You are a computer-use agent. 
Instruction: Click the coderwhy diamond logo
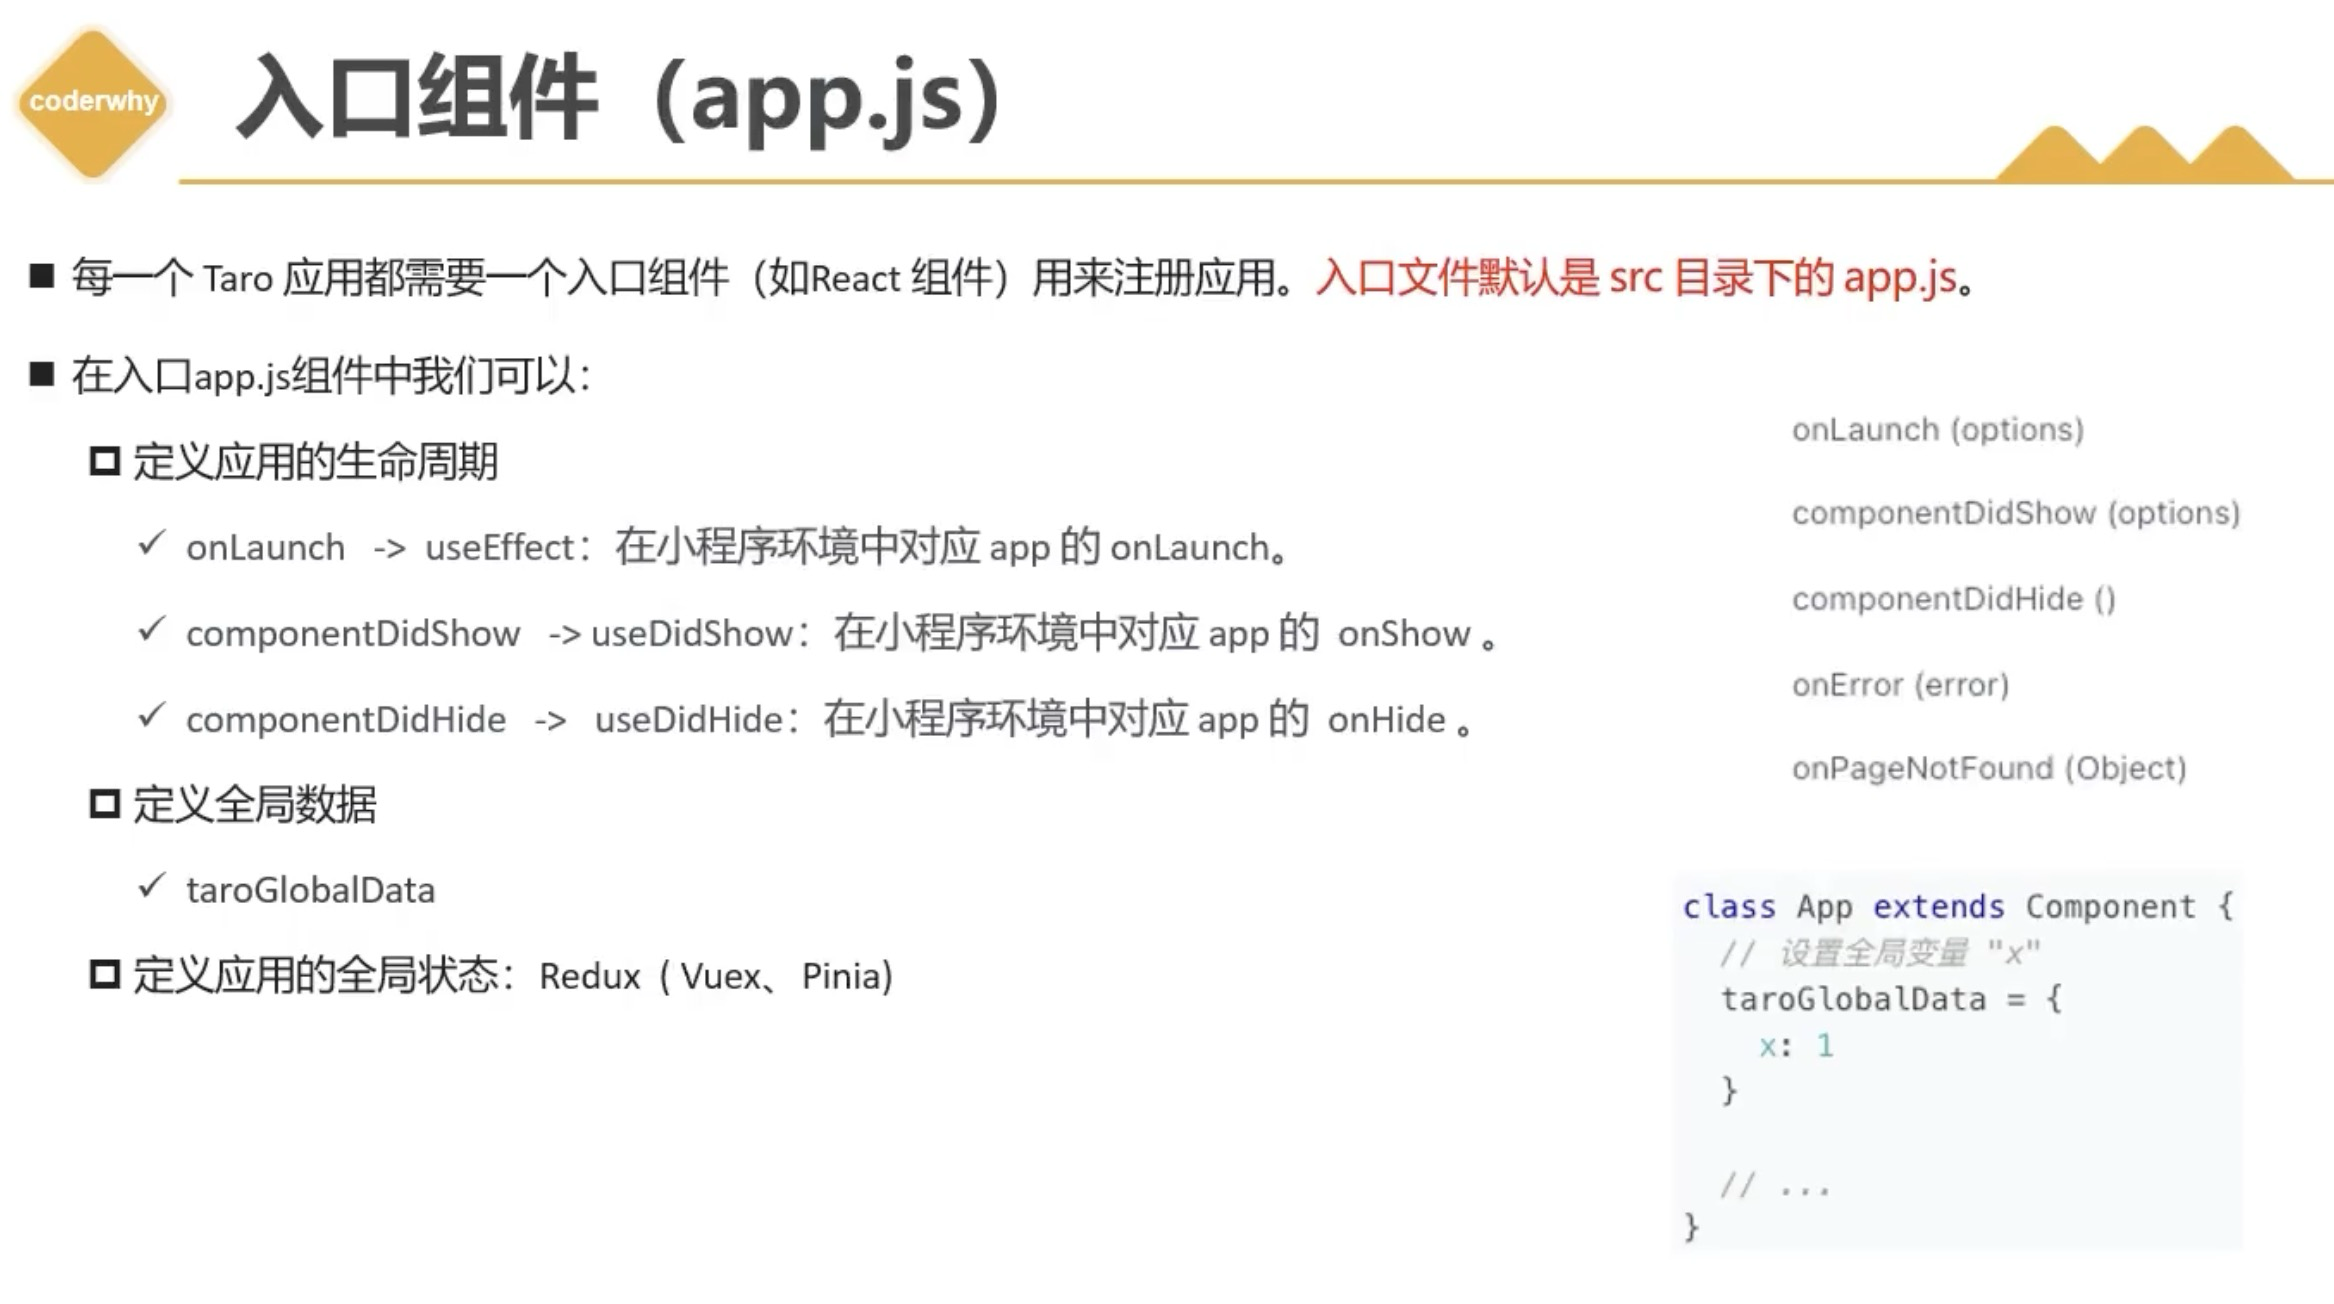pos(93,102)
